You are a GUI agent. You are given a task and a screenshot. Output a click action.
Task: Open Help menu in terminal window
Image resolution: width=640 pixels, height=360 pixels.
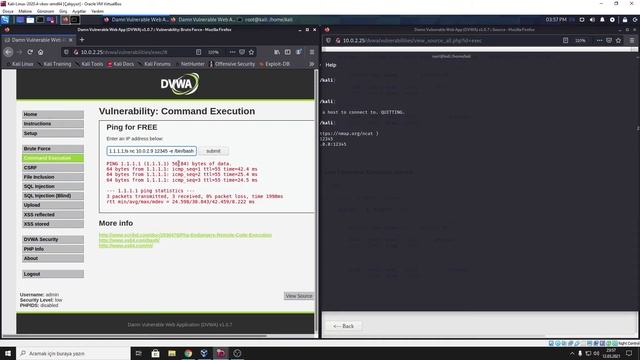331,65
